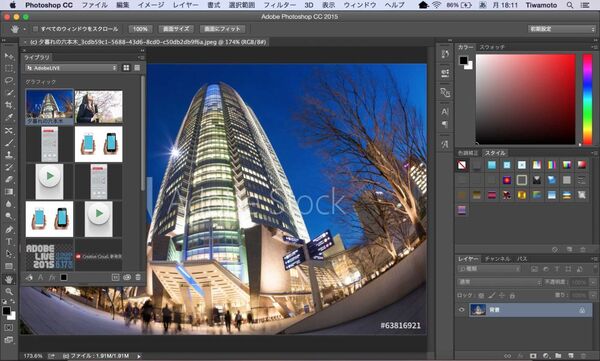Viewport: 600px width, 361px height.
Task: Select the Zoom tool in the toolbar
Action: (8, 291)
